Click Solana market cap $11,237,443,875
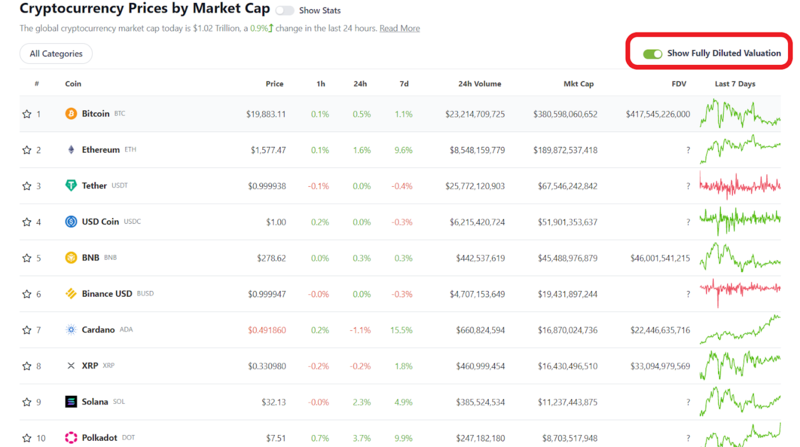 tap(567, 402)
